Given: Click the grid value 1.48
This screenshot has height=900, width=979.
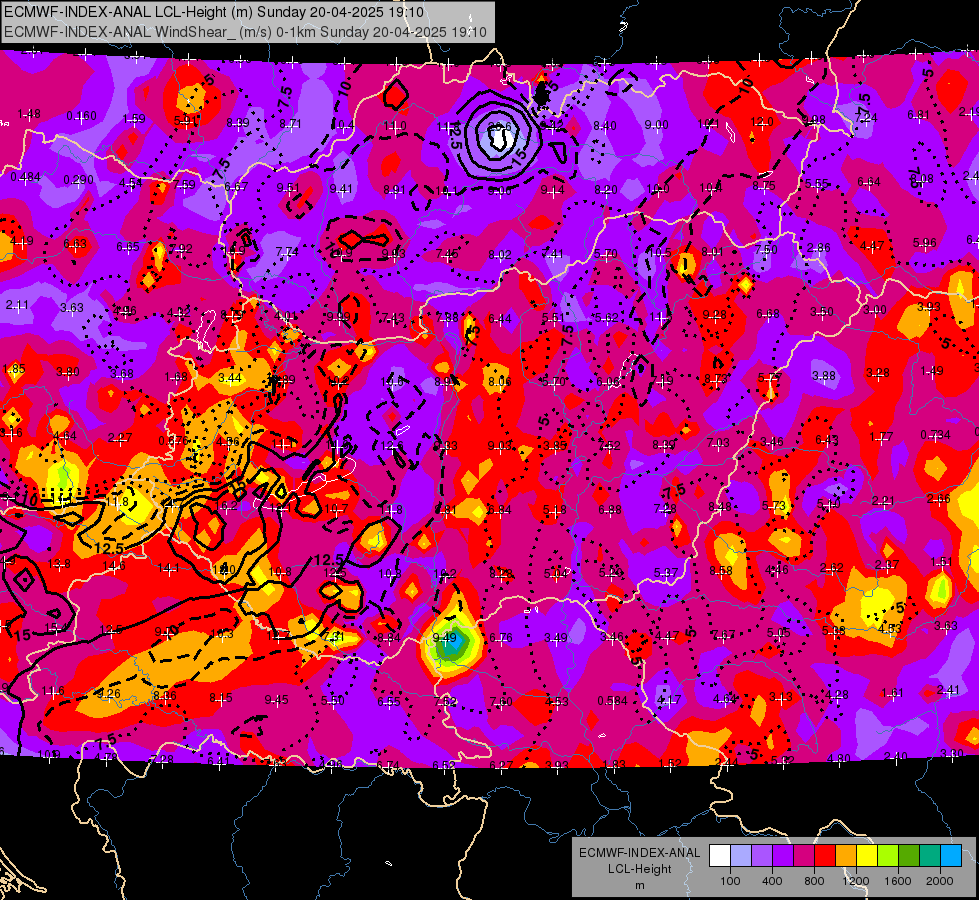Looking at the screenshot, I should (29, 114).
